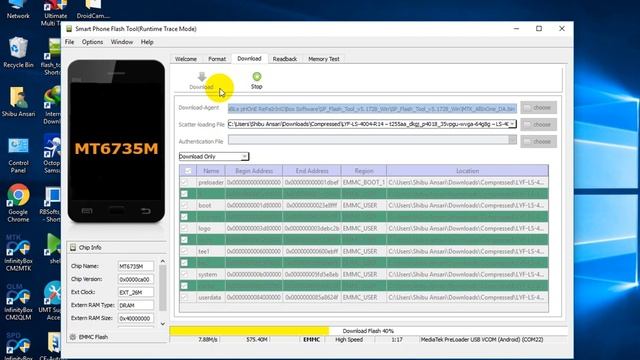Click the Chip Name MT6735M field
This screenshot has height=360, width=640.
[136, 266]
